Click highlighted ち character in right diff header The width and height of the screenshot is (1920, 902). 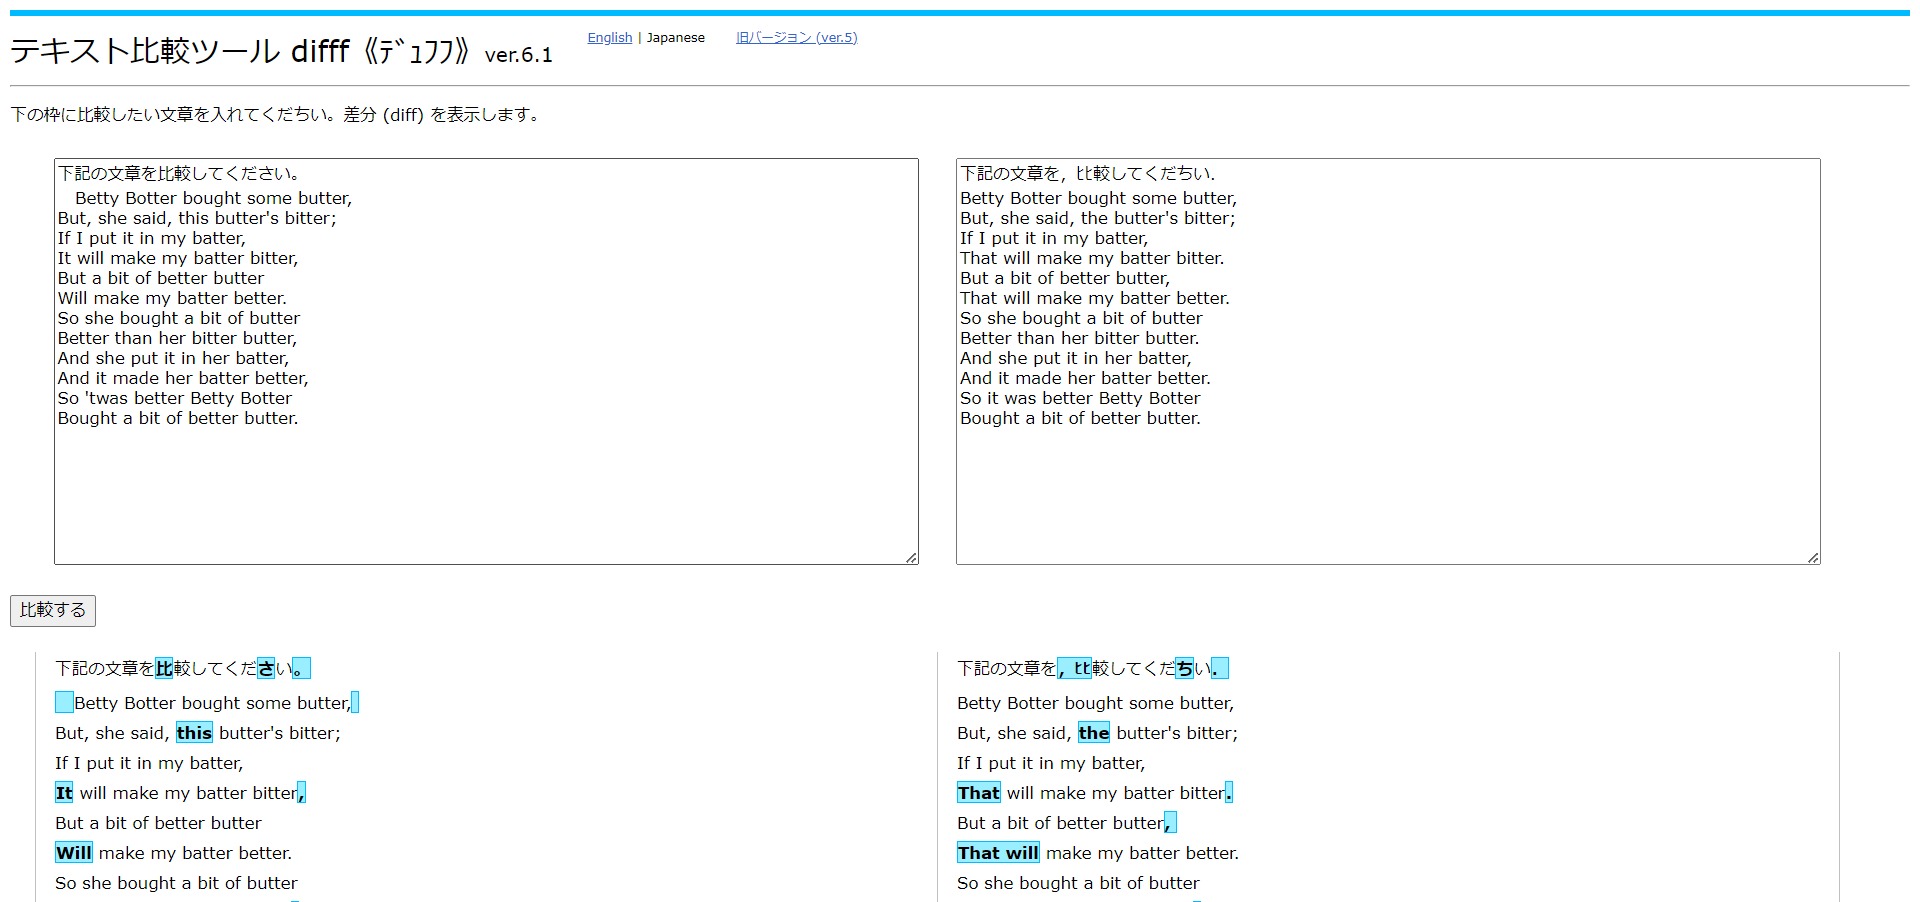tap(1184, 668)
